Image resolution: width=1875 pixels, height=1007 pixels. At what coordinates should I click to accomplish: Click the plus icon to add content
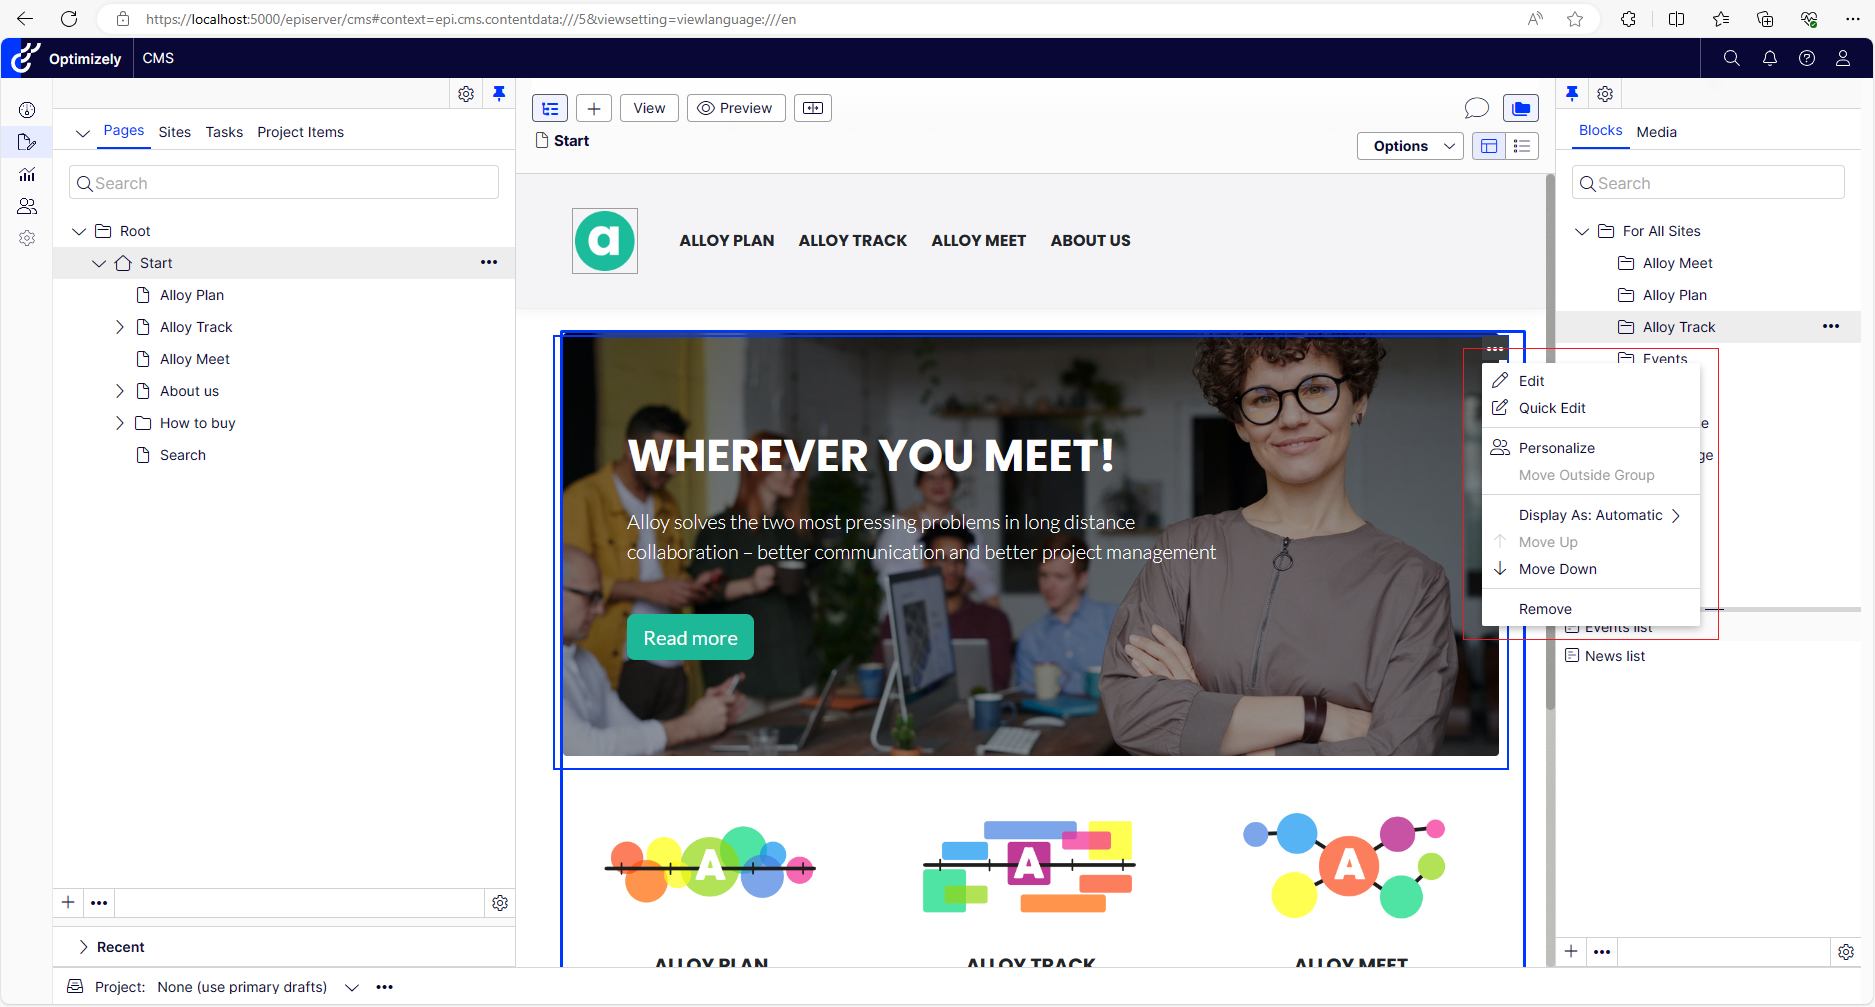point(594,108)
